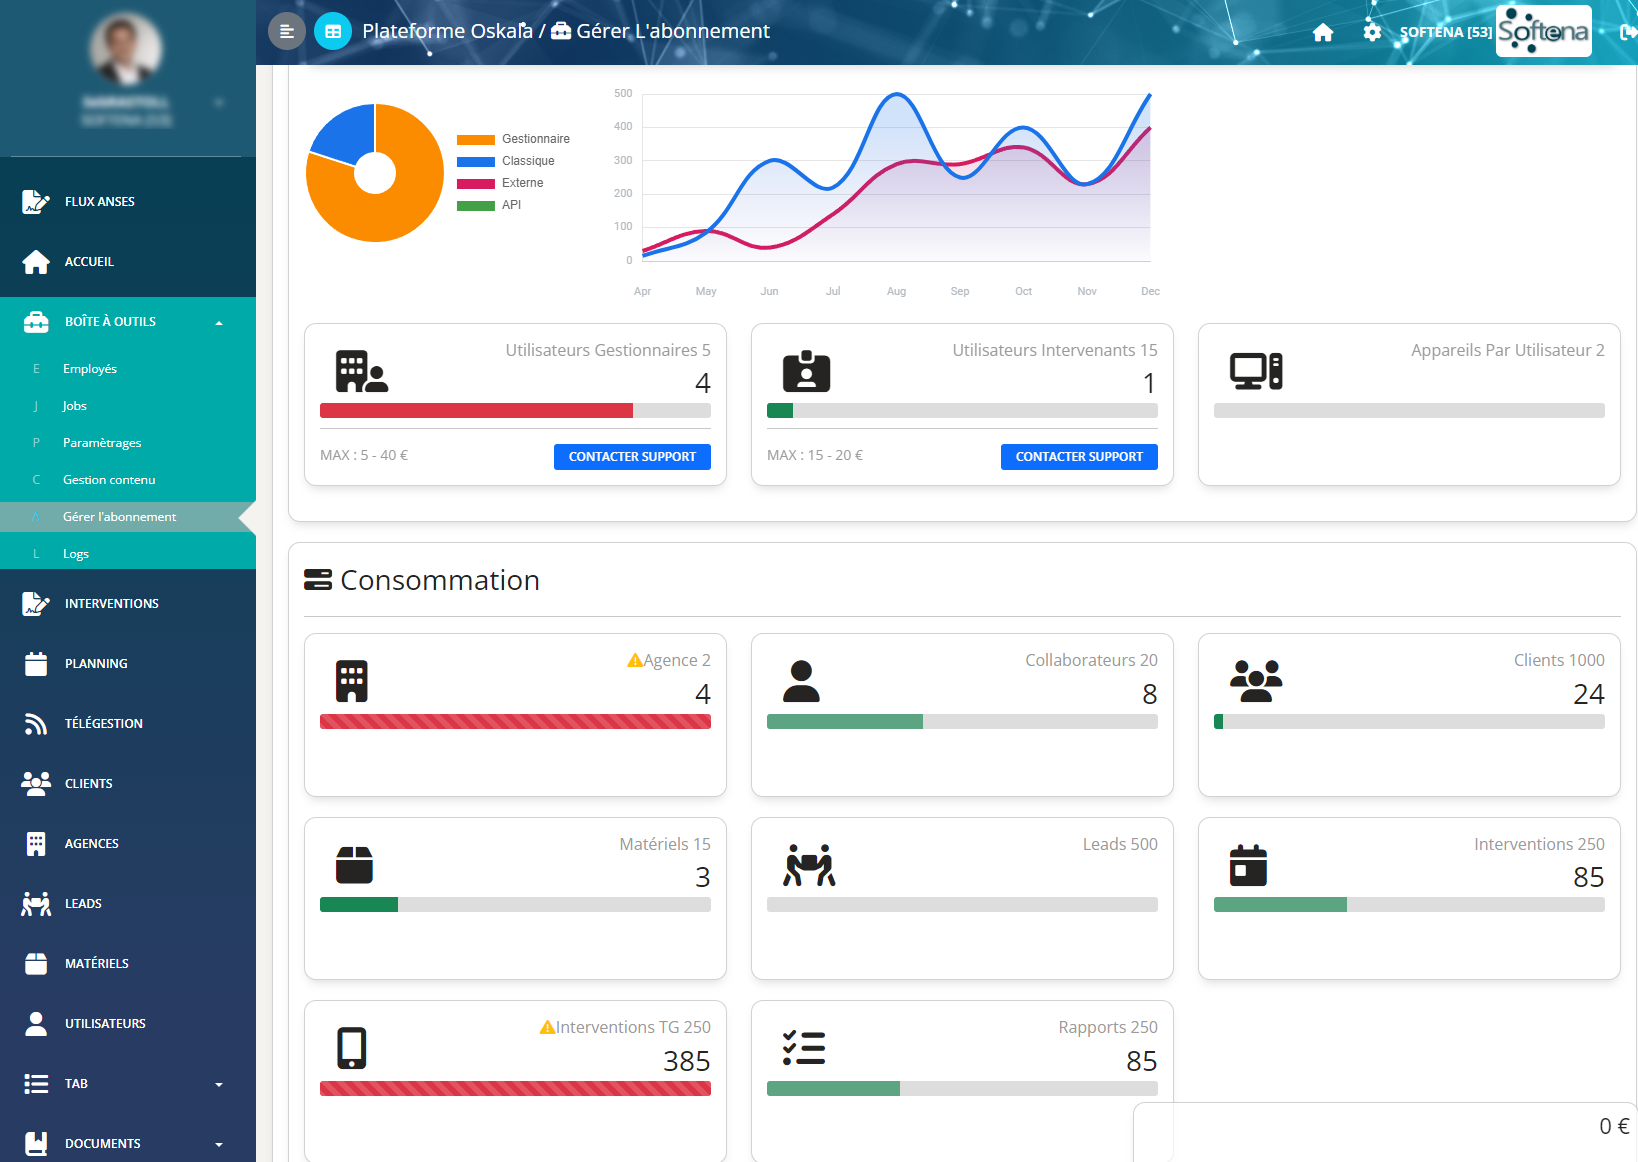Click the Utilisateurs person icon in sidebar
Image resolution: width=1638 pixels, height=1162 pixels.
point(36,1024)
